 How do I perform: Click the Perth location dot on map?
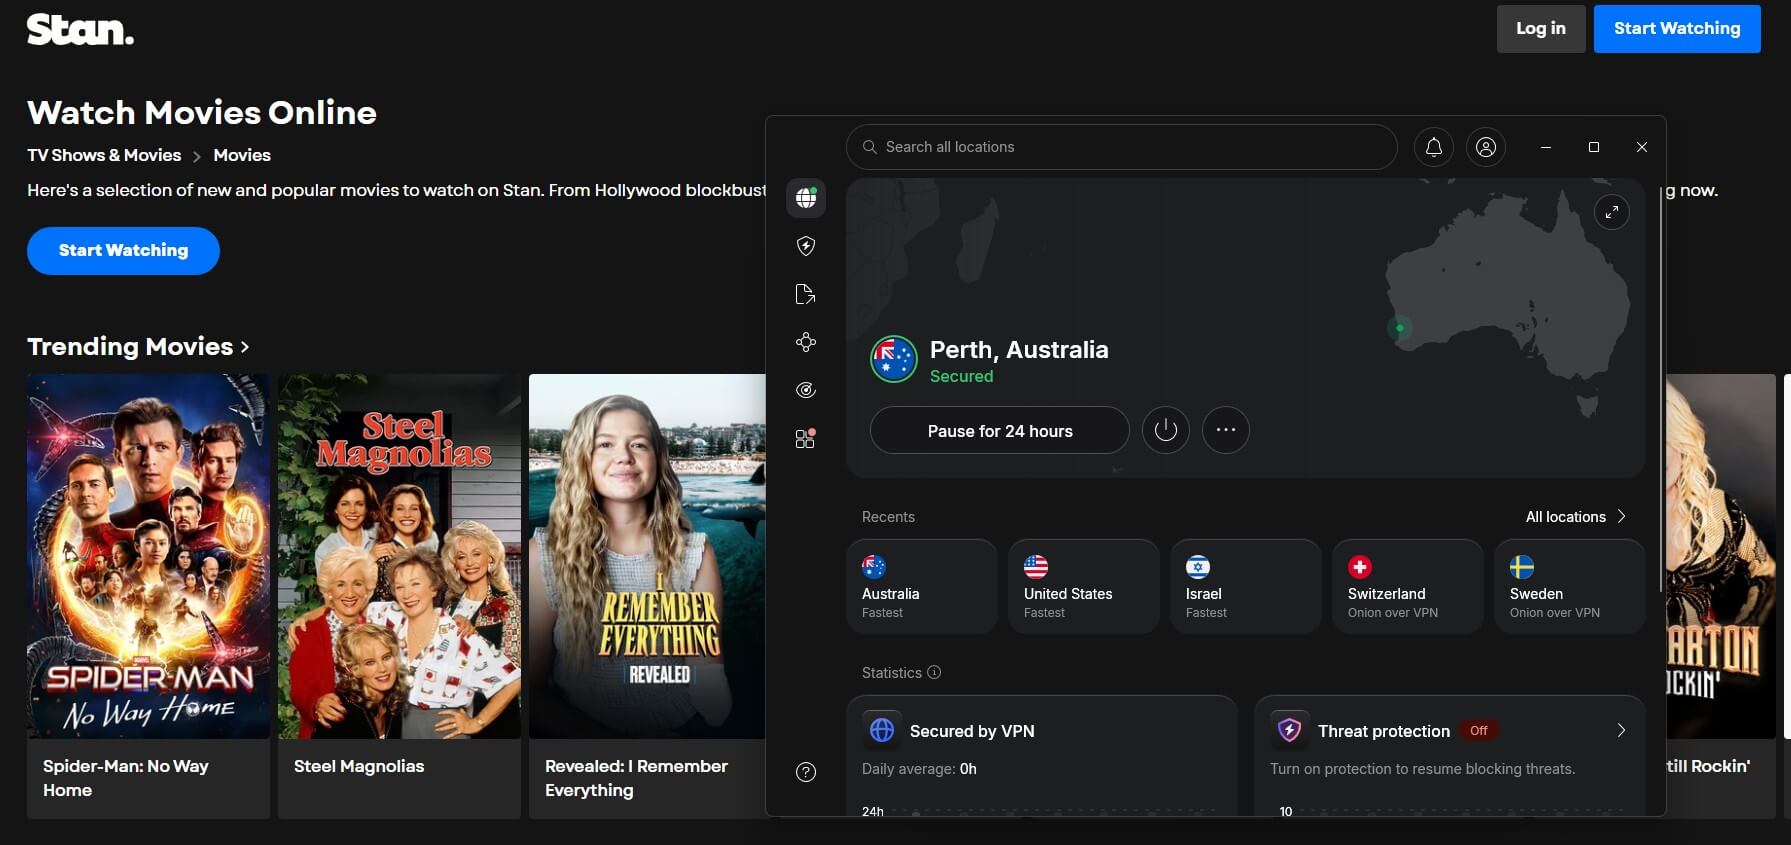pyautogui.click(x=1400, y=328)
